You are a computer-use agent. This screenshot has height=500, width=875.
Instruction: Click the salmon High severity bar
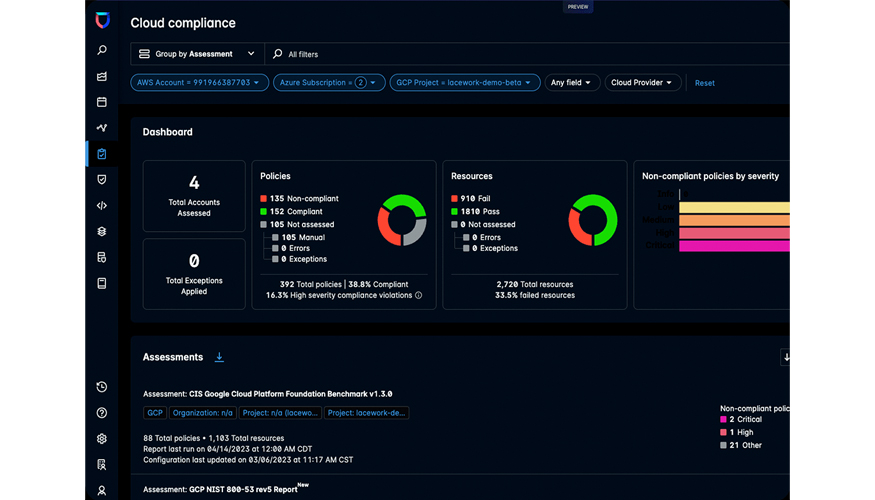tap(734, 233)
